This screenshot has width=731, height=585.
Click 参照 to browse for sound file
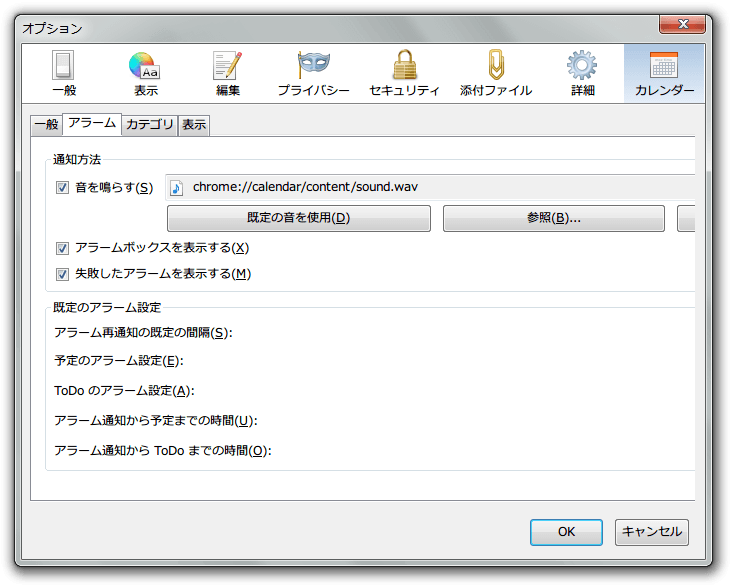click(x=553, y=218)
